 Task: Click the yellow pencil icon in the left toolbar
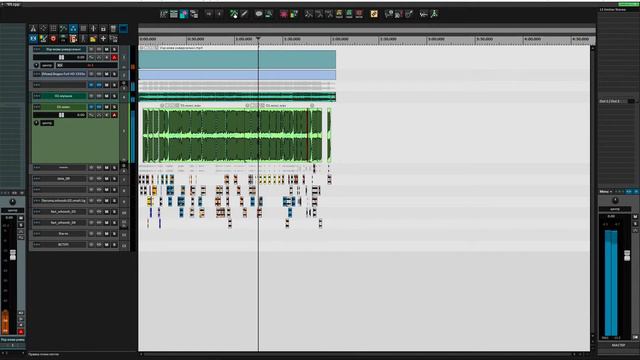coord(43,38)
